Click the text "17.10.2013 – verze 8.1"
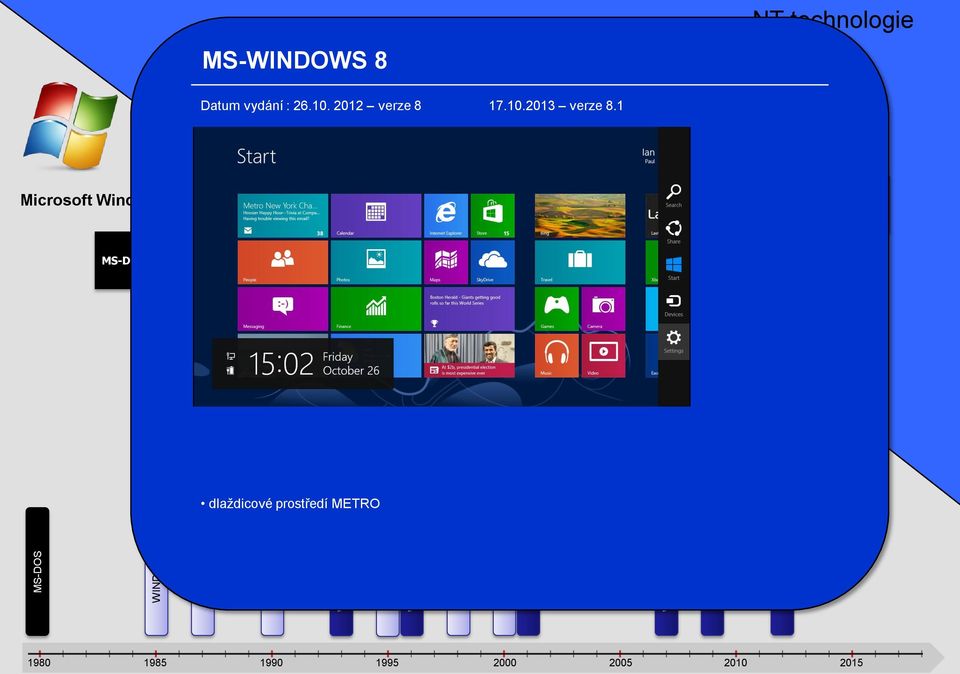 tap(556, 105)
